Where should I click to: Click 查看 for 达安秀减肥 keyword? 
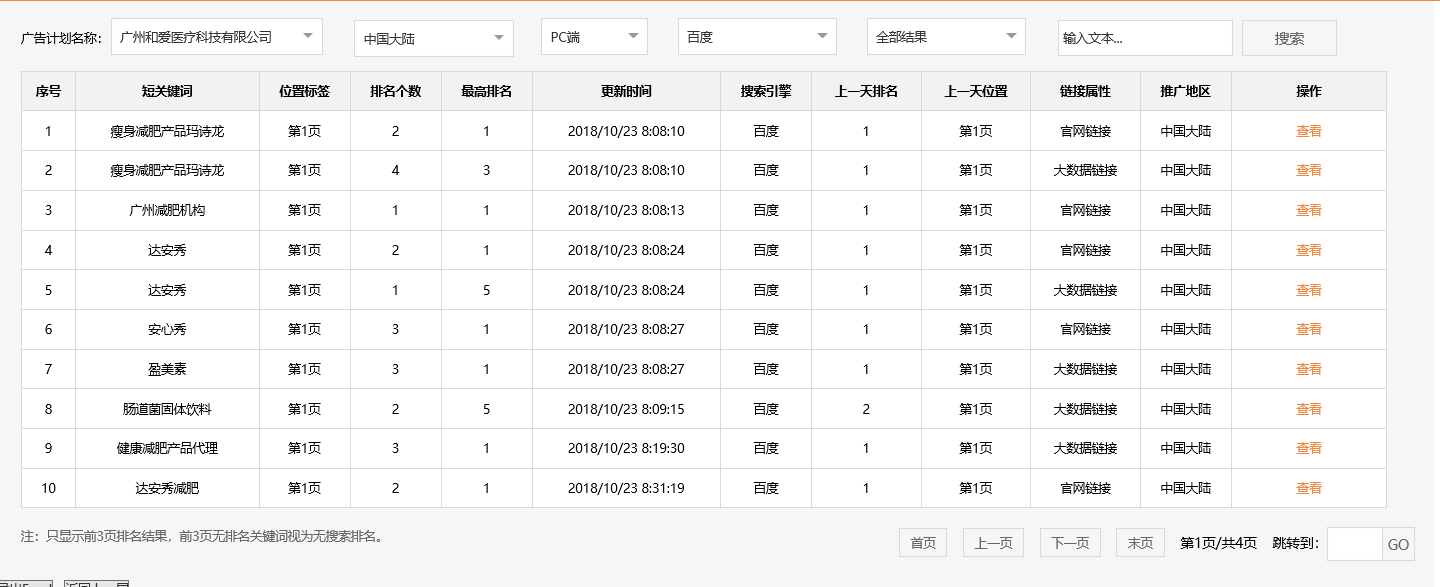1308,488
